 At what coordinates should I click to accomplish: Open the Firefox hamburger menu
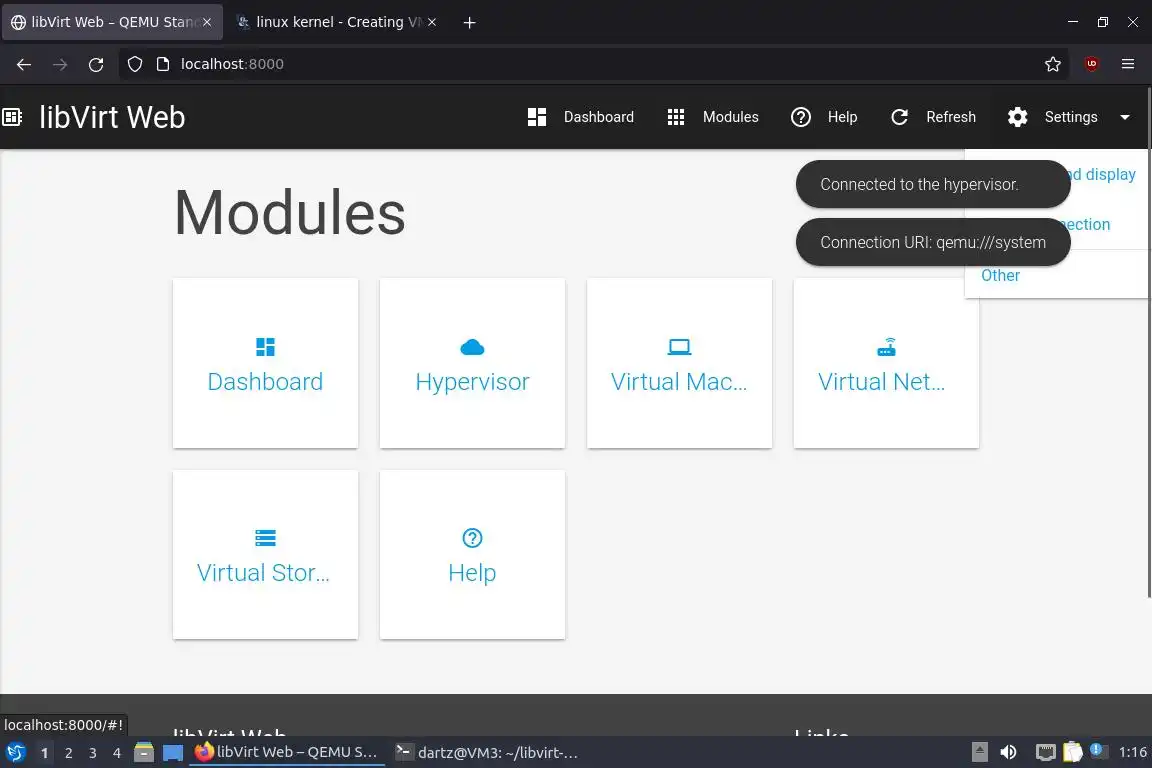(x=1128, y=64)
